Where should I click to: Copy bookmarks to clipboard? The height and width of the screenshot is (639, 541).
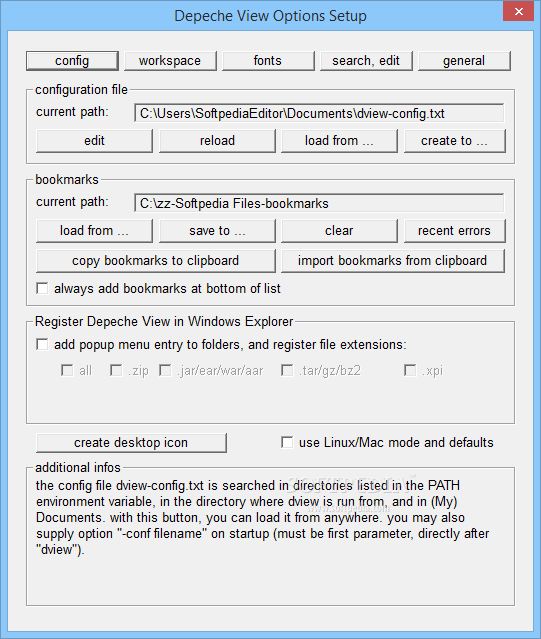pyautogui.click(x=156, y=261)
